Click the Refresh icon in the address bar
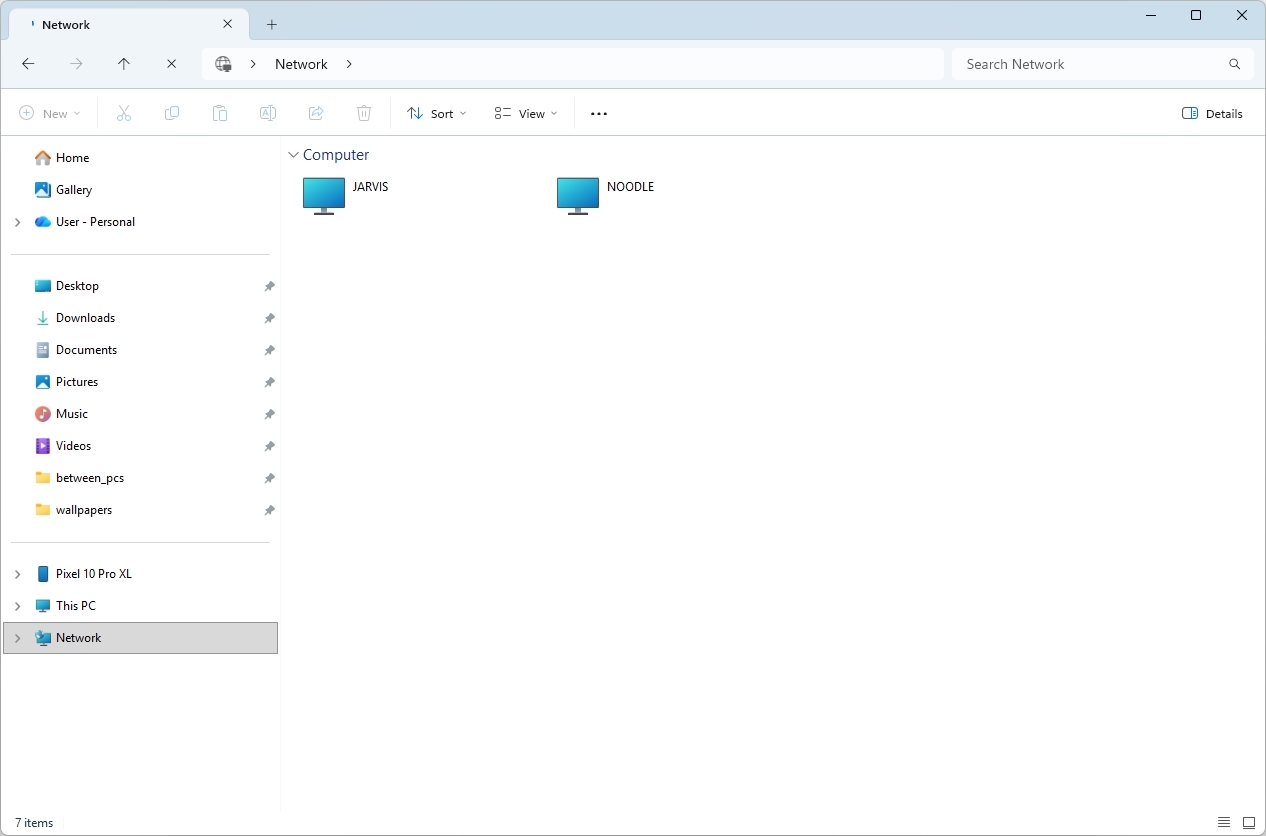This screenshot has height=836, width=1266. coord(171,63)
